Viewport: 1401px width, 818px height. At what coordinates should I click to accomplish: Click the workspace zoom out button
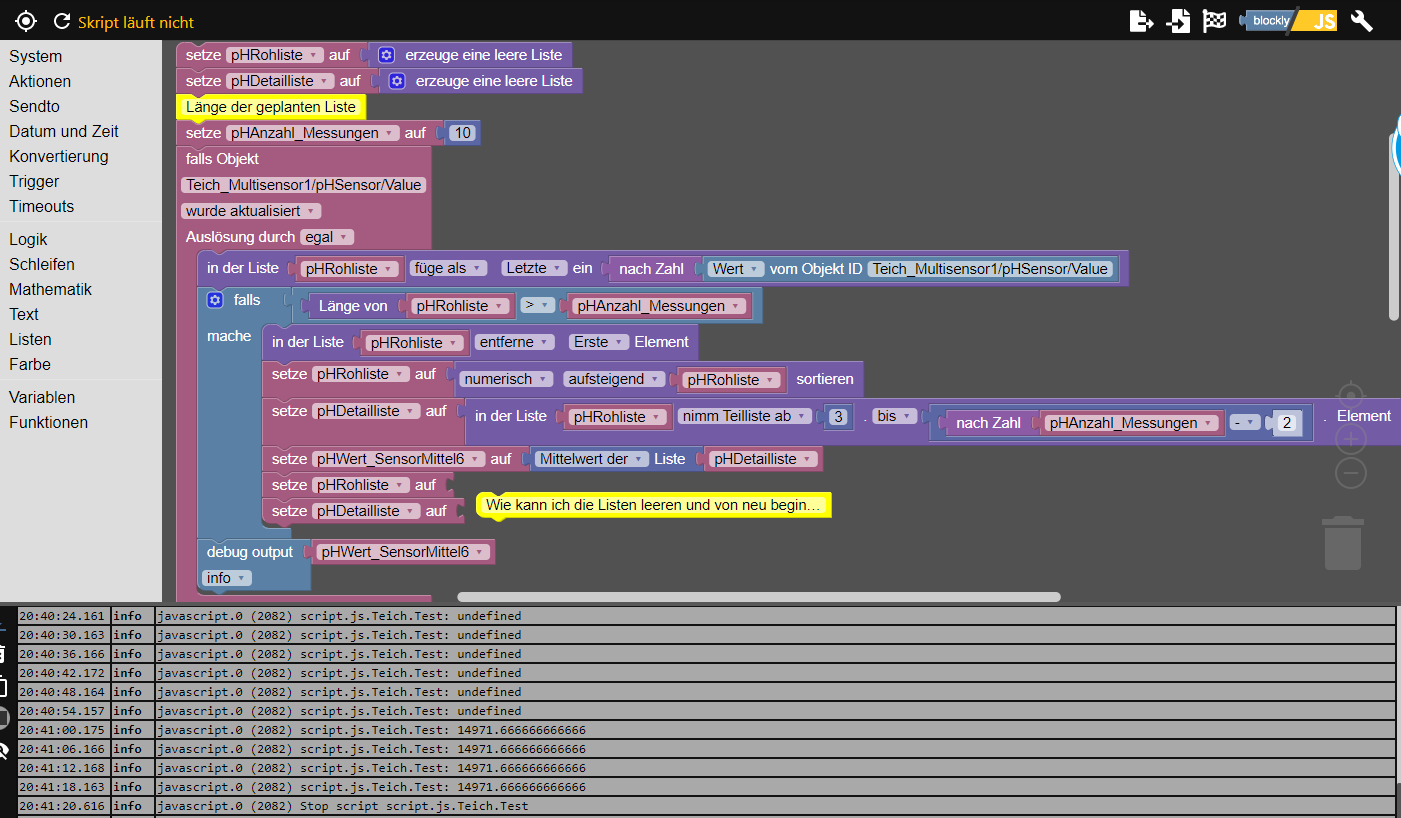click(x=1351, y=473)
